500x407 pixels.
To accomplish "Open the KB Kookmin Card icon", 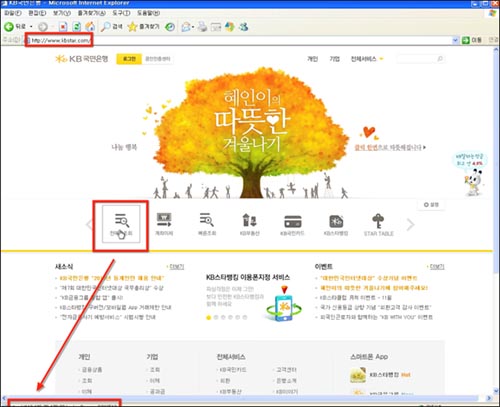I will 292,221.
